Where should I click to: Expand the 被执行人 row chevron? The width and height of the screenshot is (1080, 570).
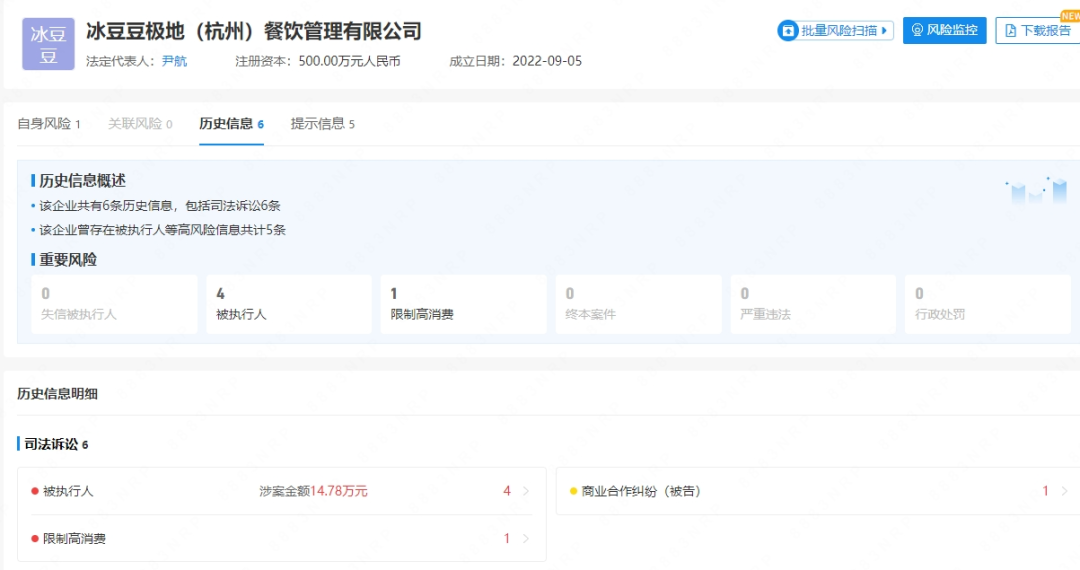(x=526, y=492)
